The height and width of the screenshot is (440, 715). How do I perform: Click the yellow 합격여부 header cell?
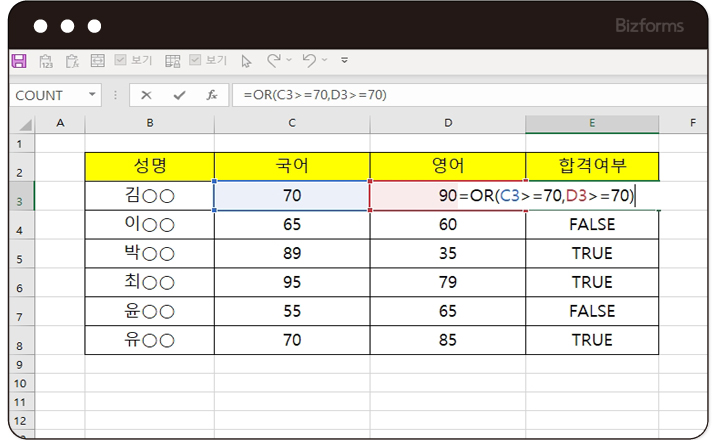coord(592,166)
